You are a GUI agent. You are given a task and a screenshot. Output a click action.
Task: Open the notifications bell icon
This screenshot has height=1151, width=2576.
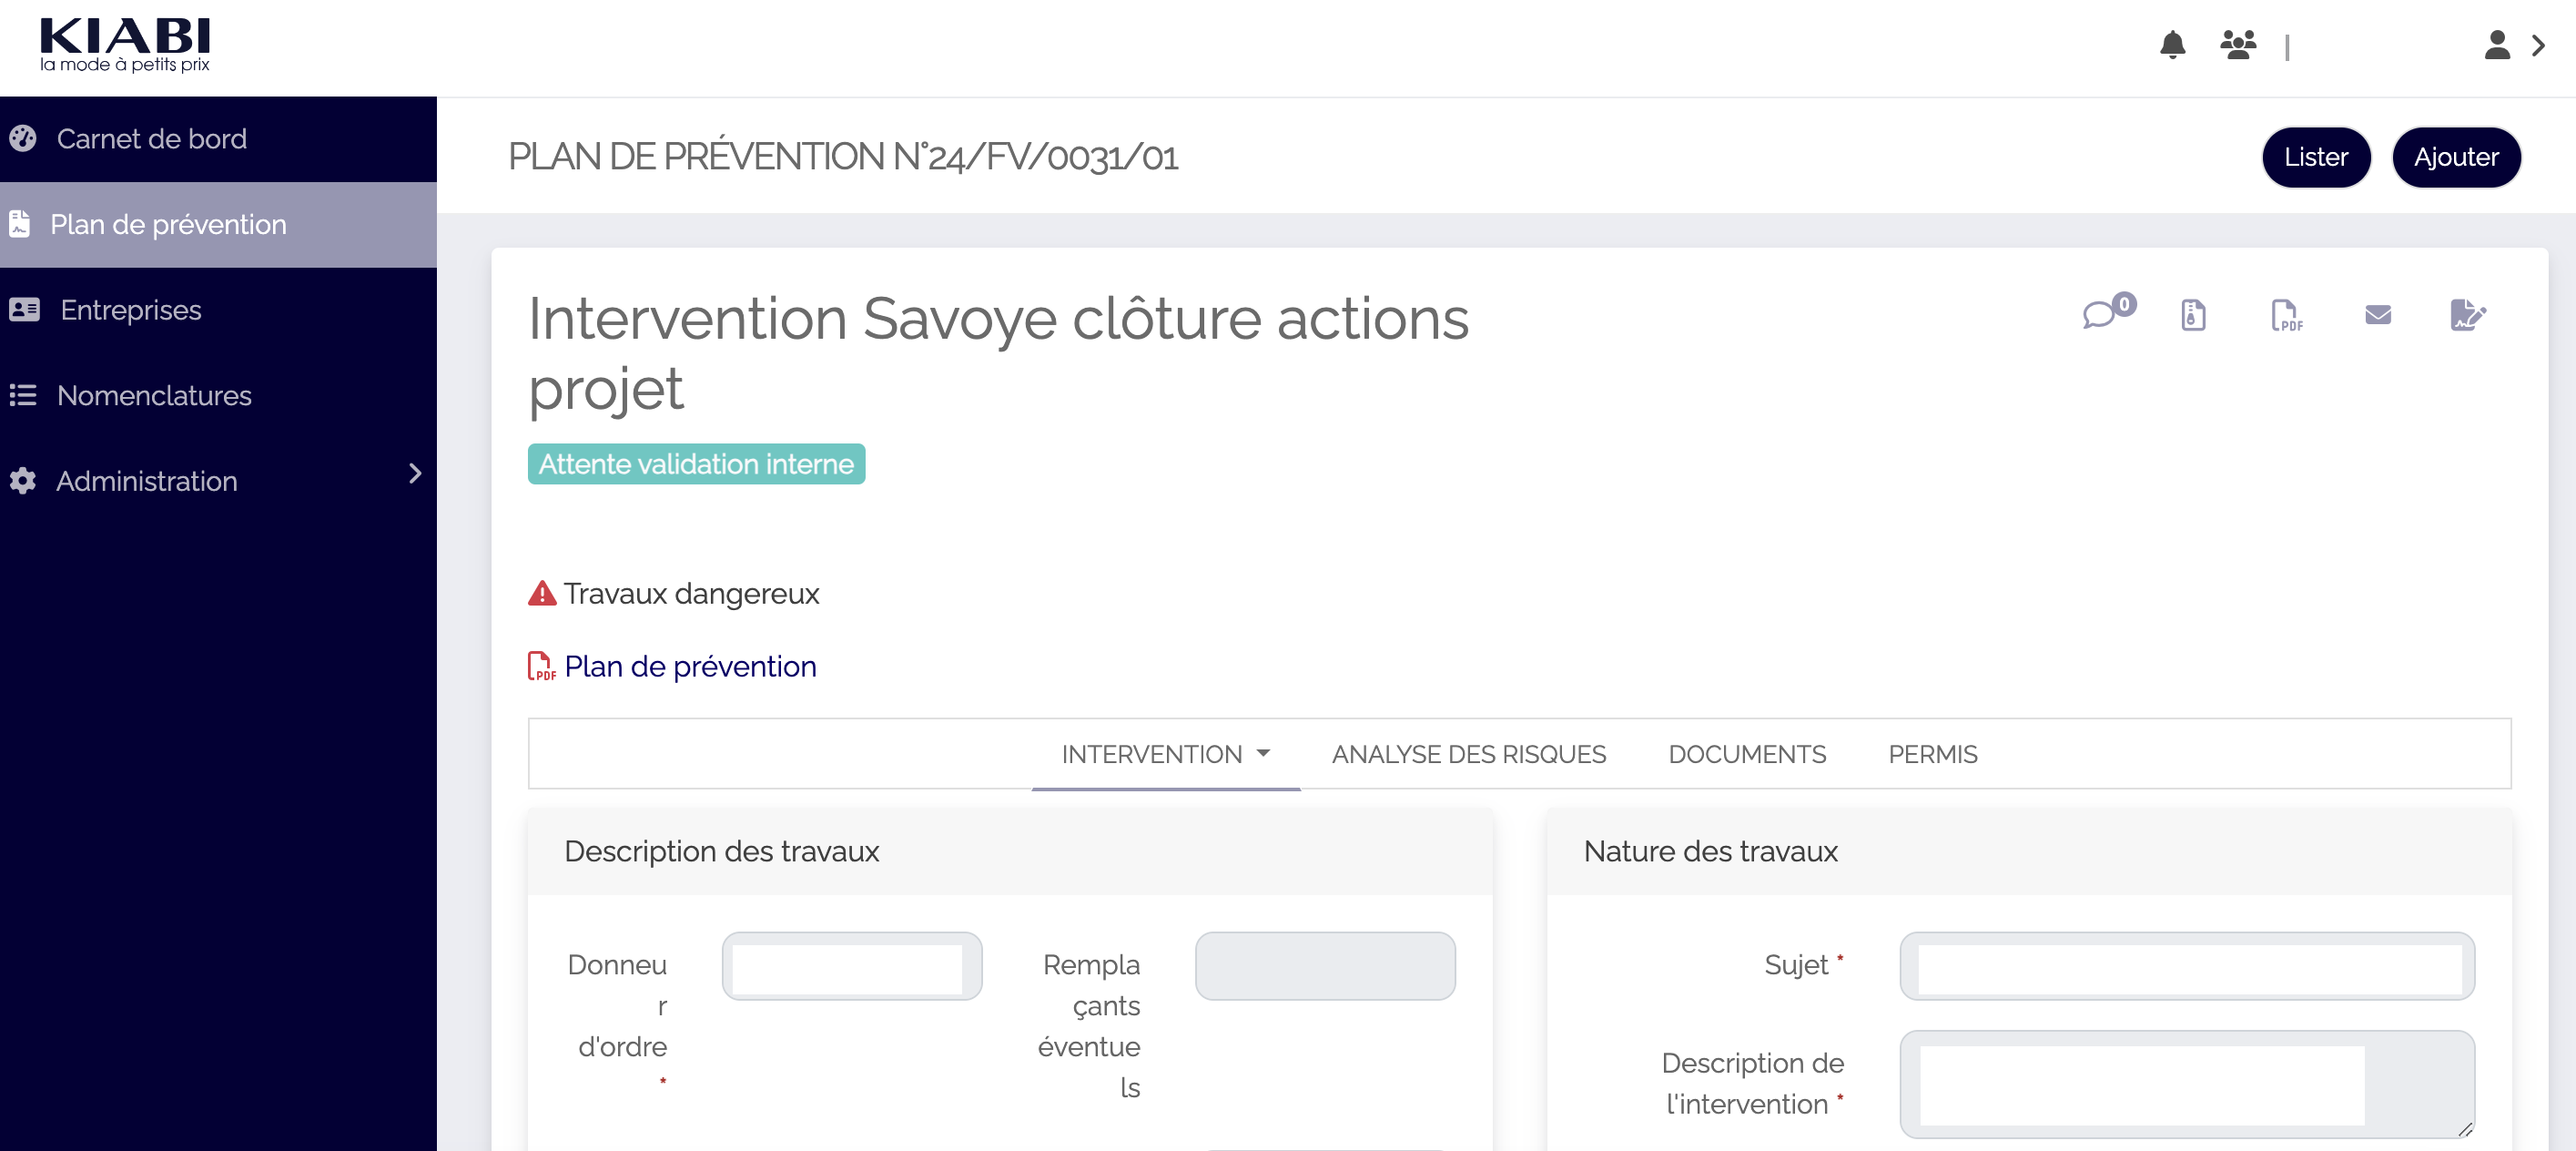pos(2172,45)
